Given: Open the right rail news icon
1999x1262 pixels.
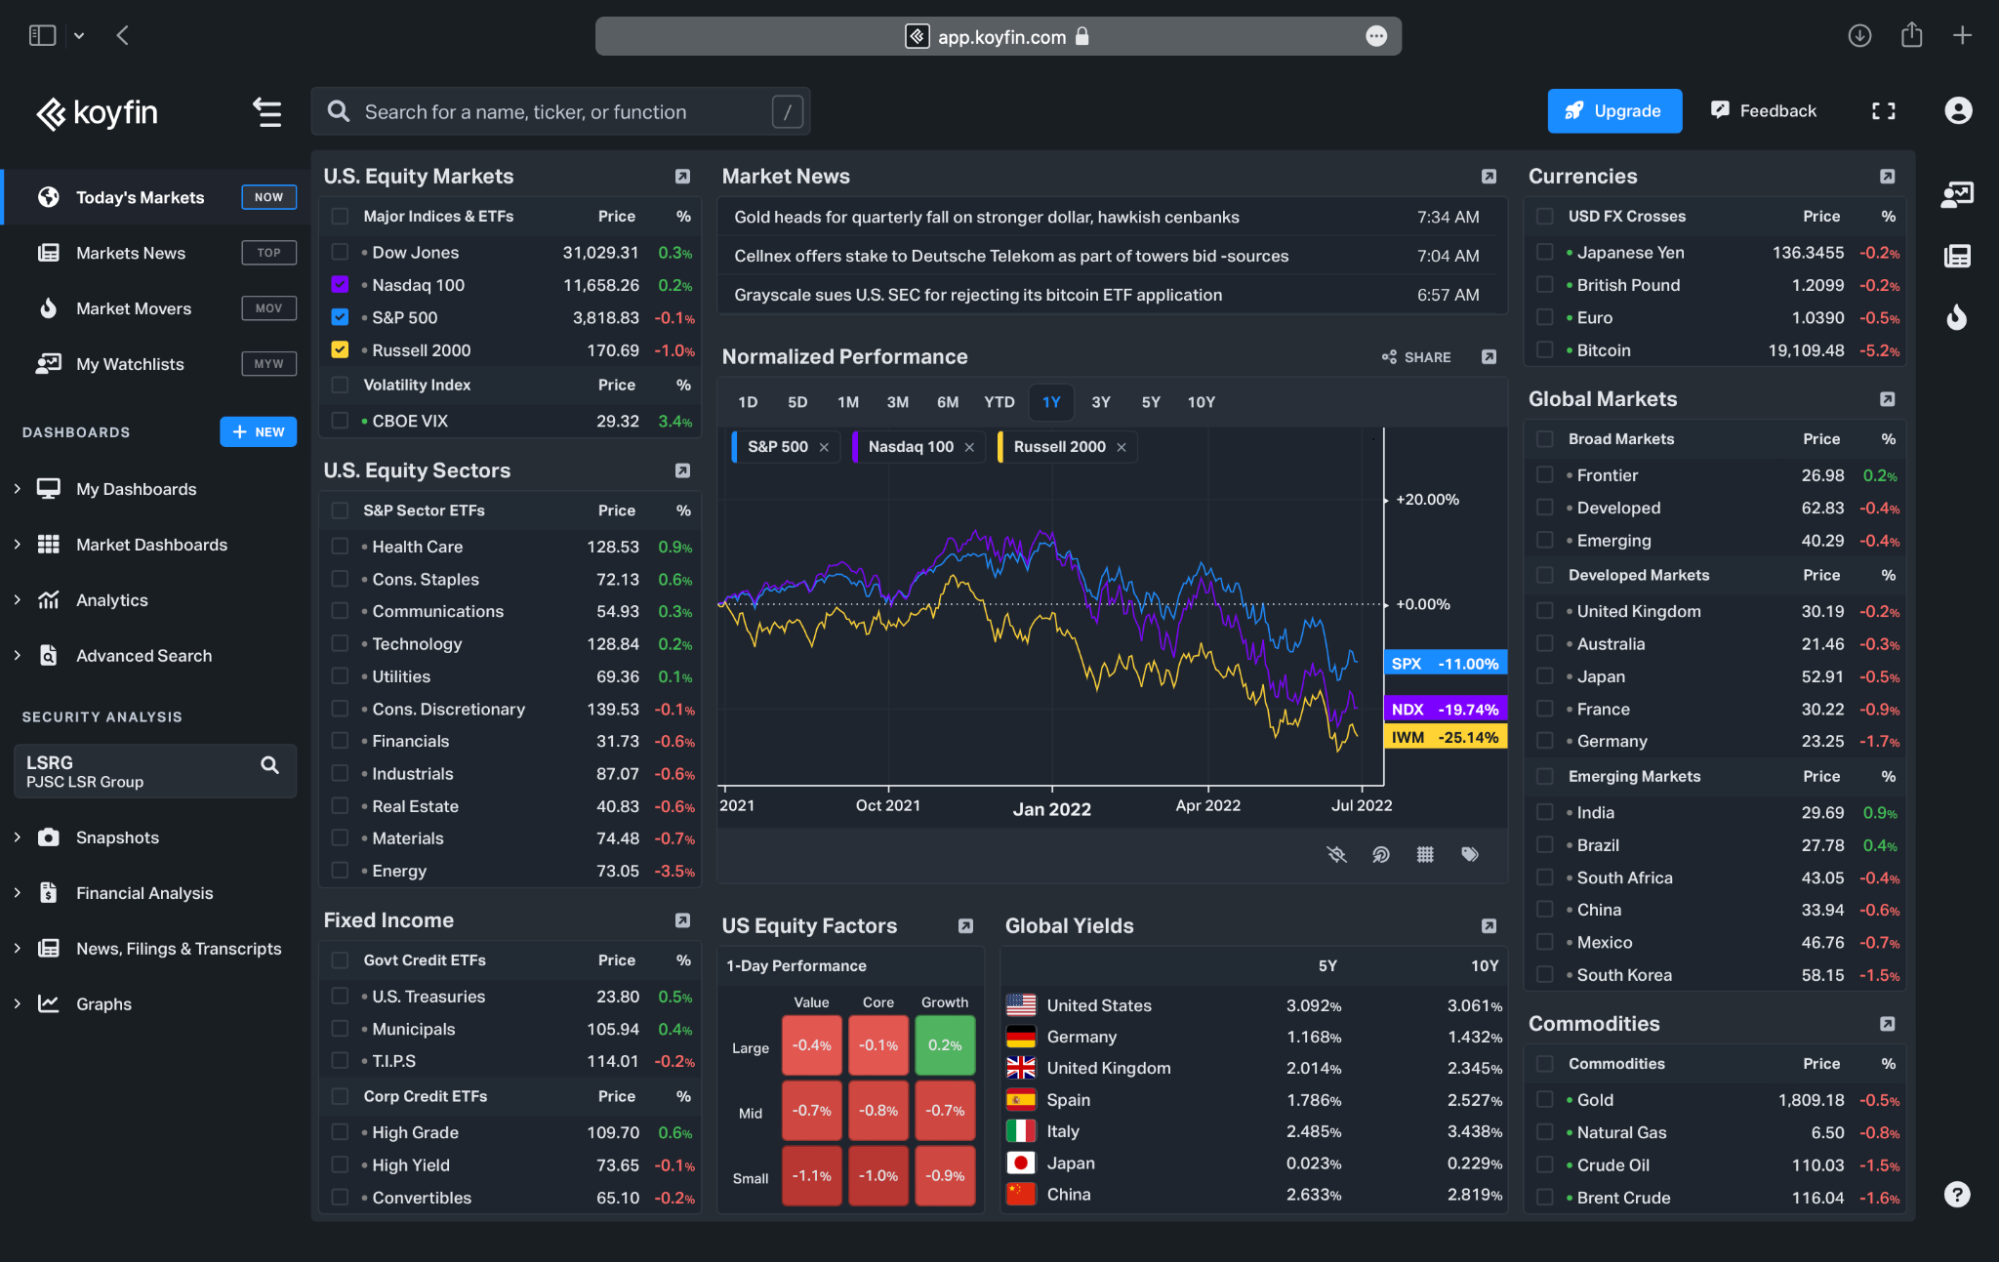Looking at the screenshot, I should click(x=1957, y=256).
